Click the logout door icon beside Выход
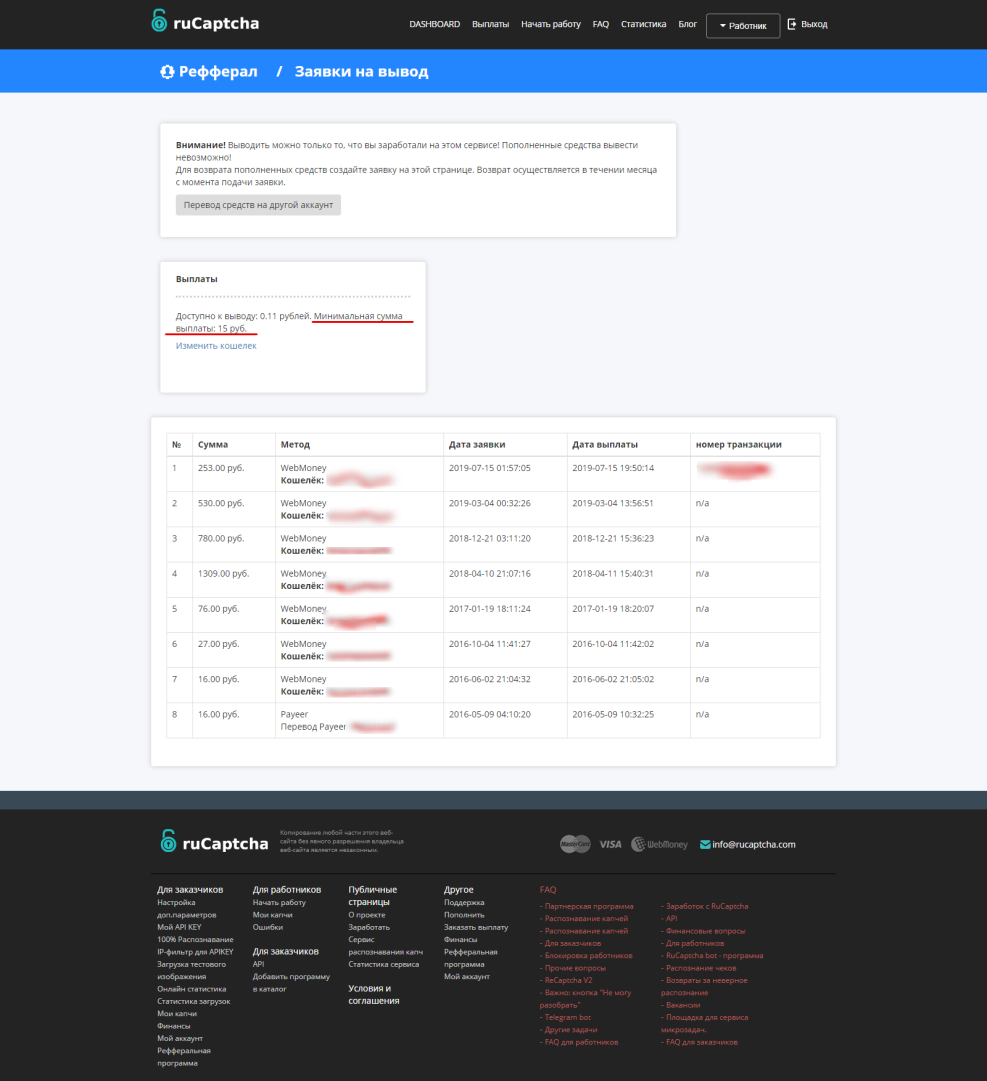This screenshot has height=1081, width=987. 792,24
